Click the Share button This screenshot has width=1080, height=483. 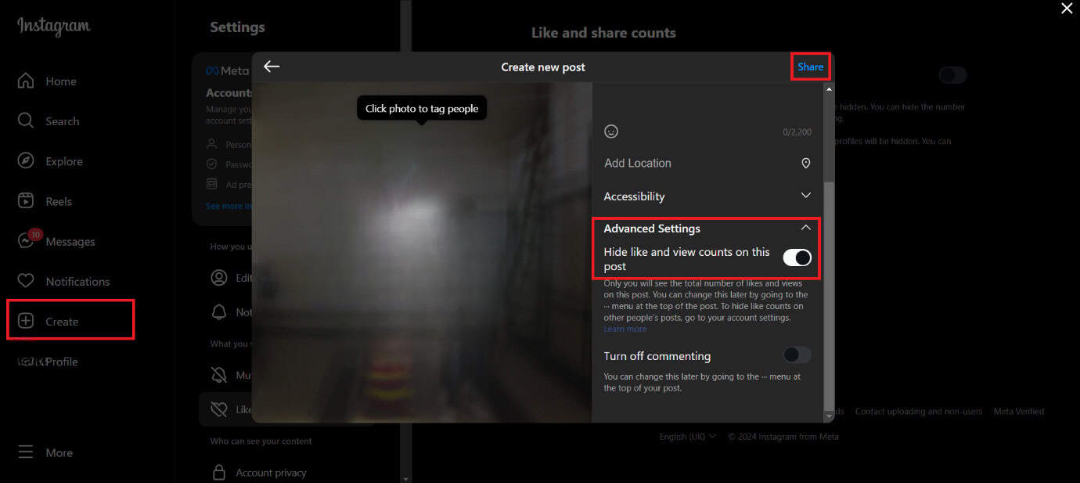click(x=810, y=67)
